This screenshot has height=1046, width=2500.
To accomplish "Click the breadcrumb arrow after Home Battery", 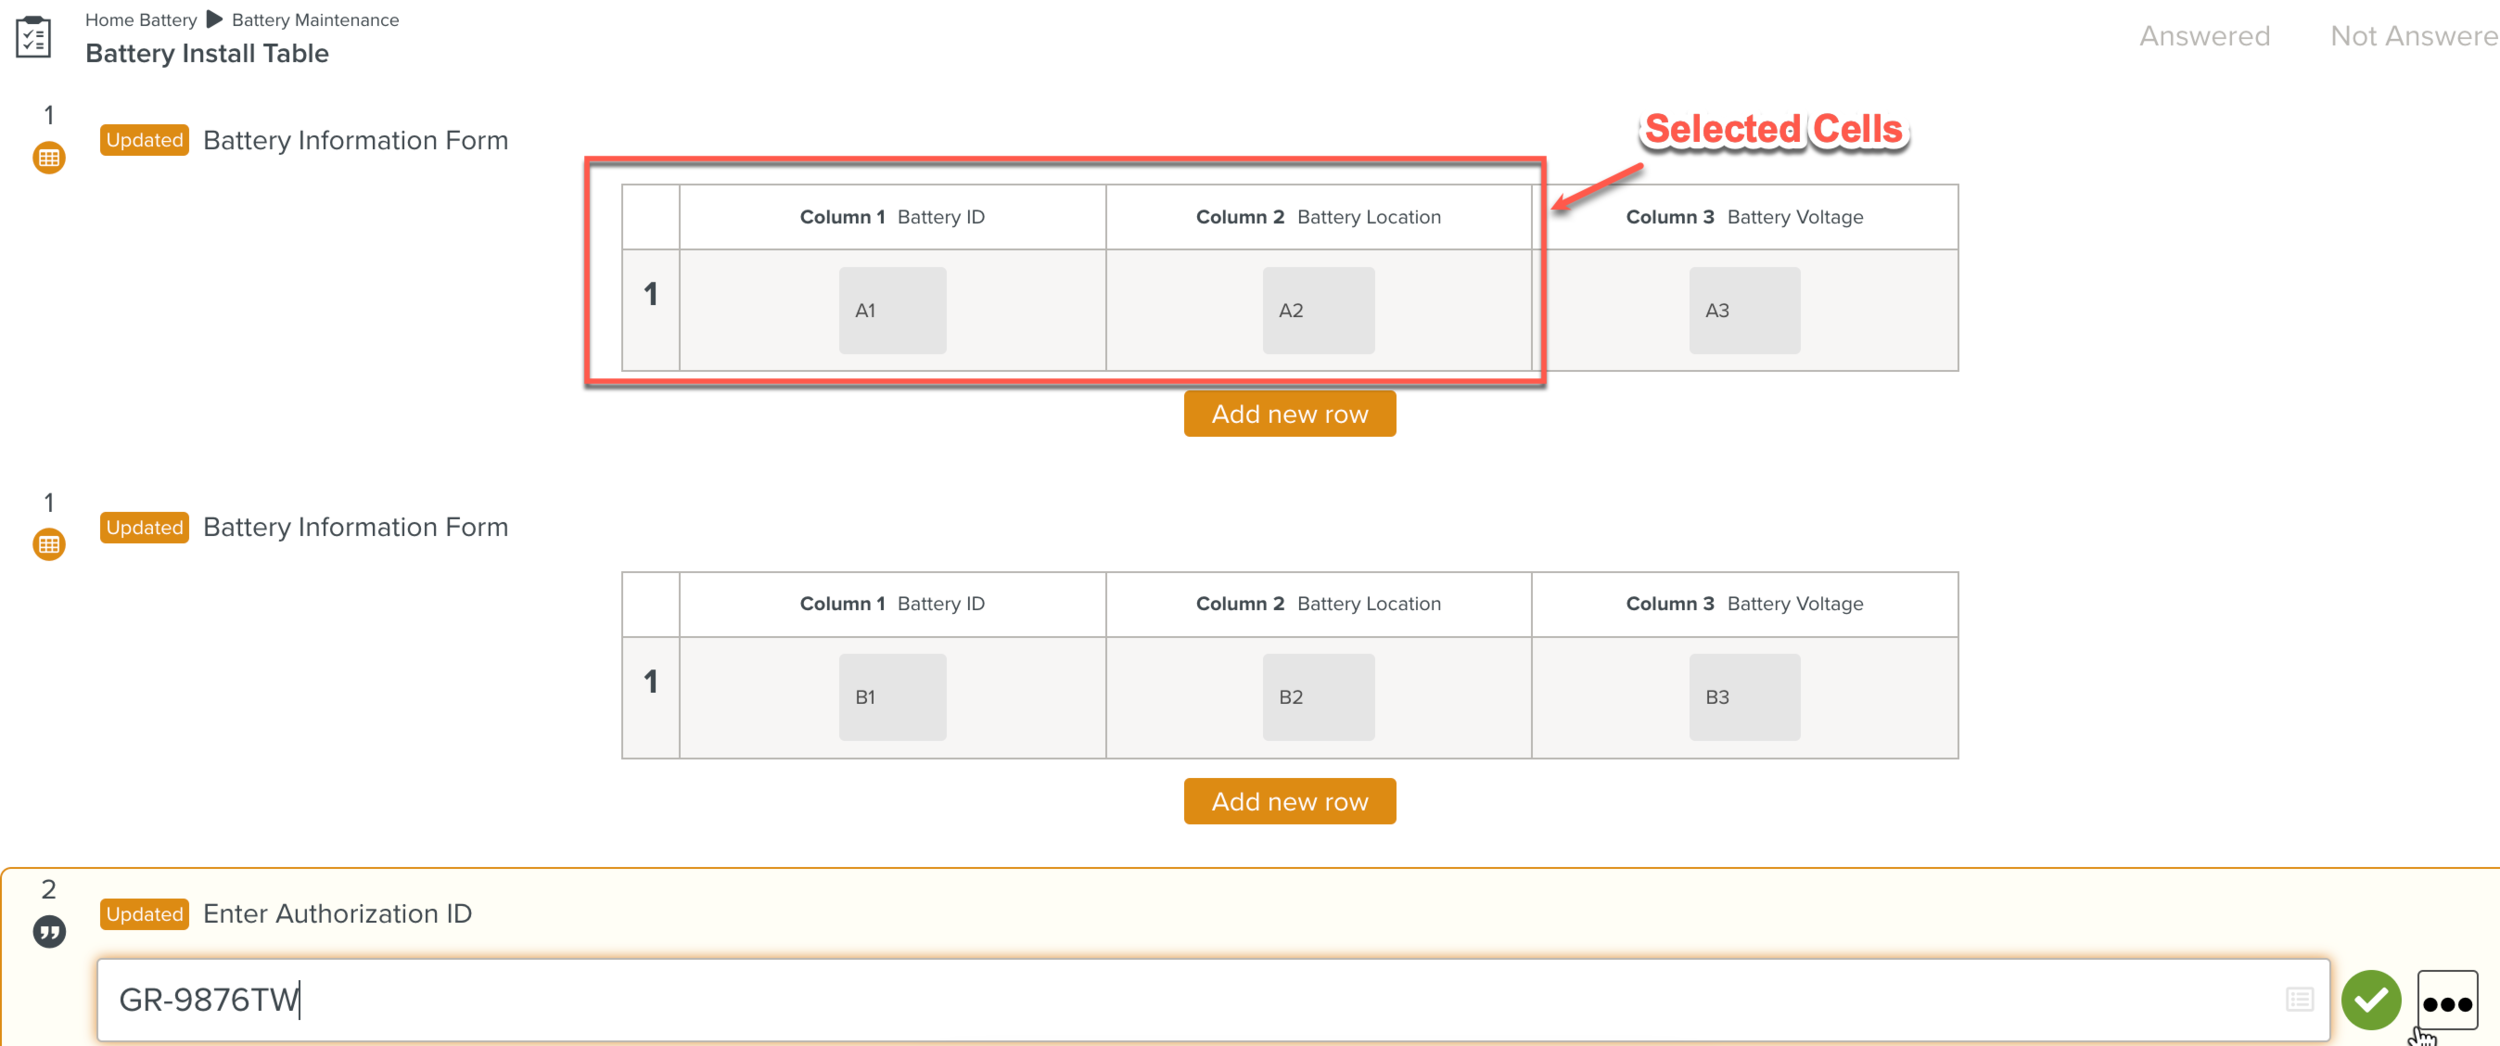I will (x=214, y=20).
